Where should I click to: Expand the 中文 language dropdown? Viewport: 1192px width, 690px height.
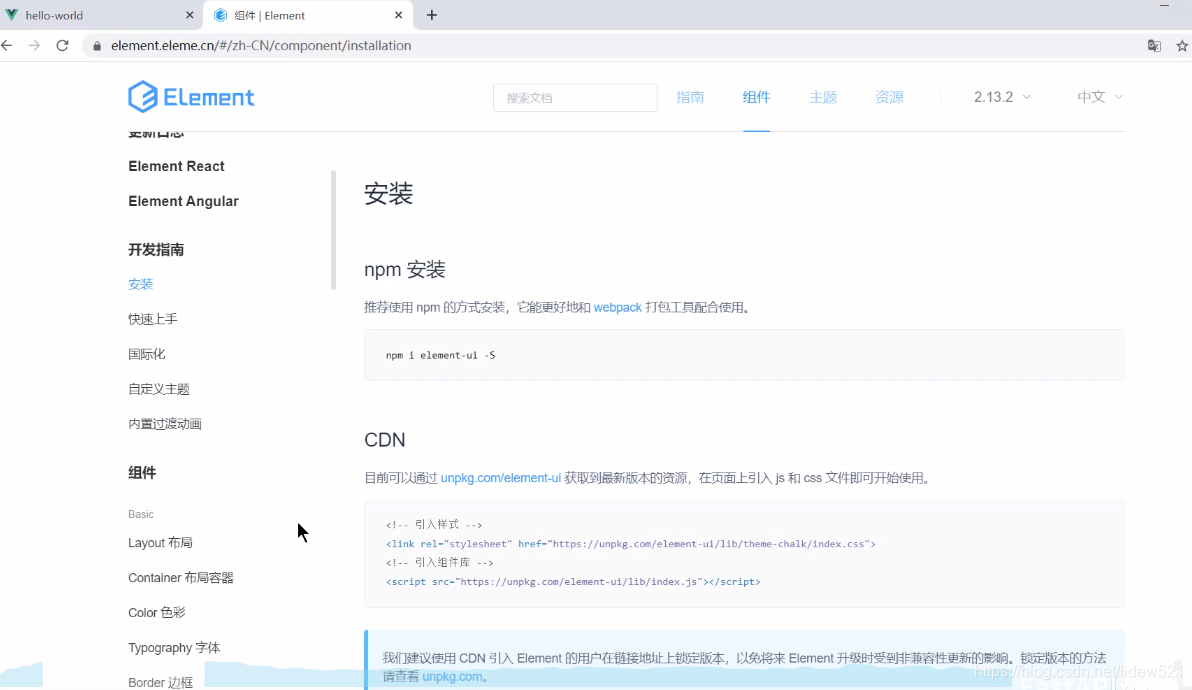coord(1099,97)
